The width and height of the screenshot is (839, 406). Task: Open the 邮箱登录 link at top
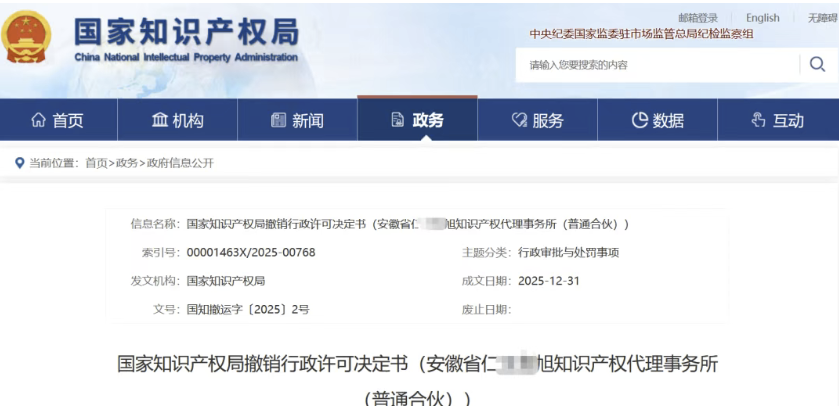point(698,18)
